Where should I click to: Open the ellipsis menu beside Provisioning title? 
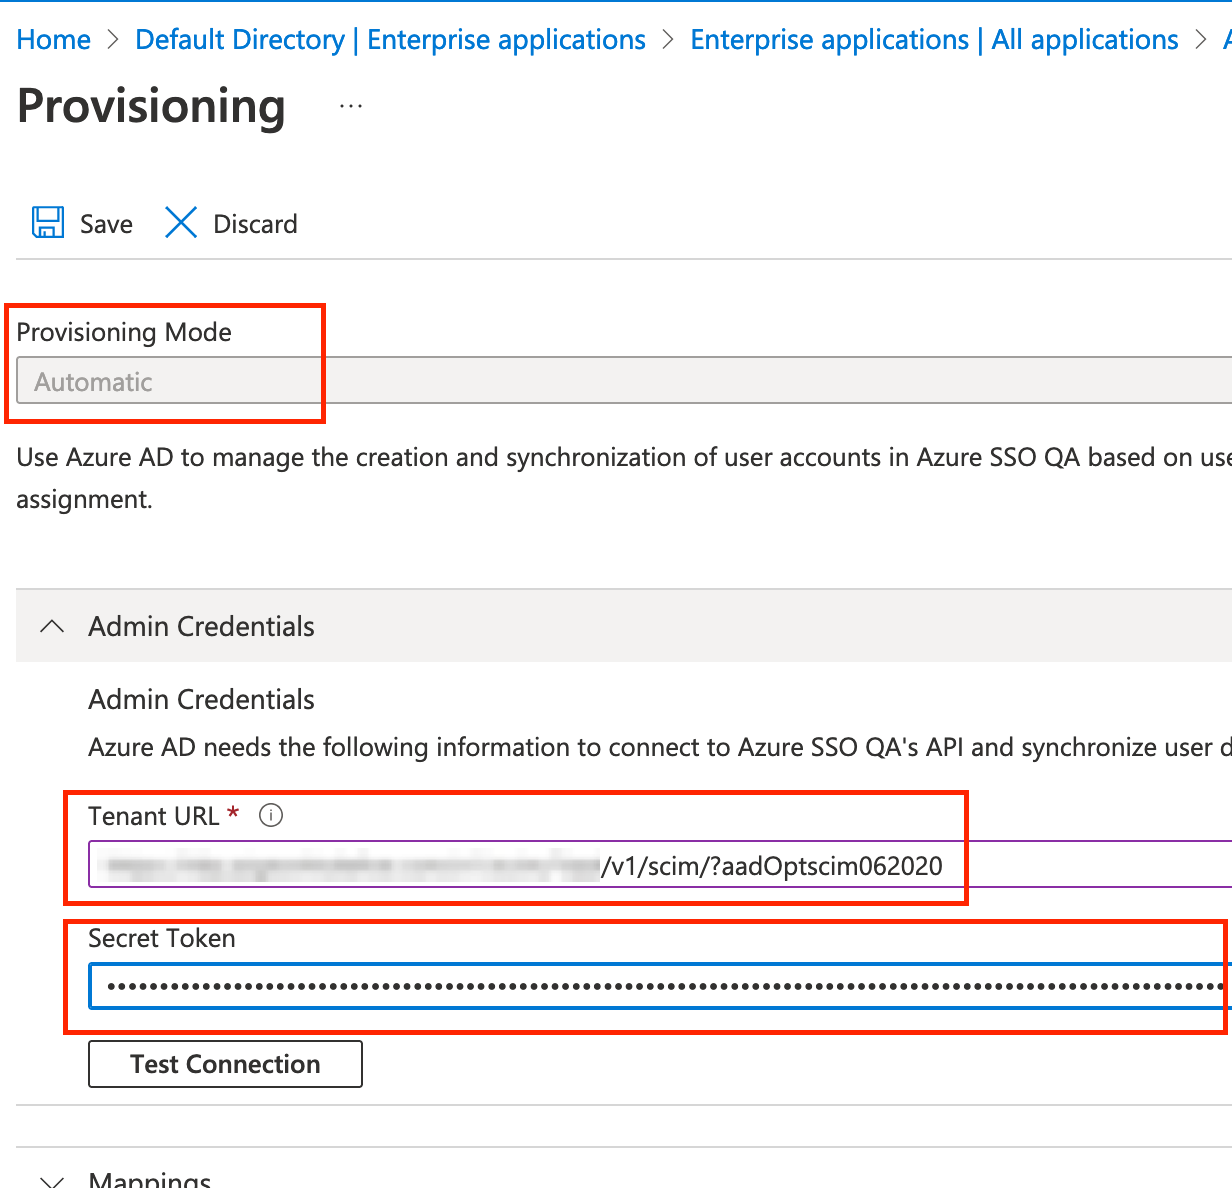351,106
